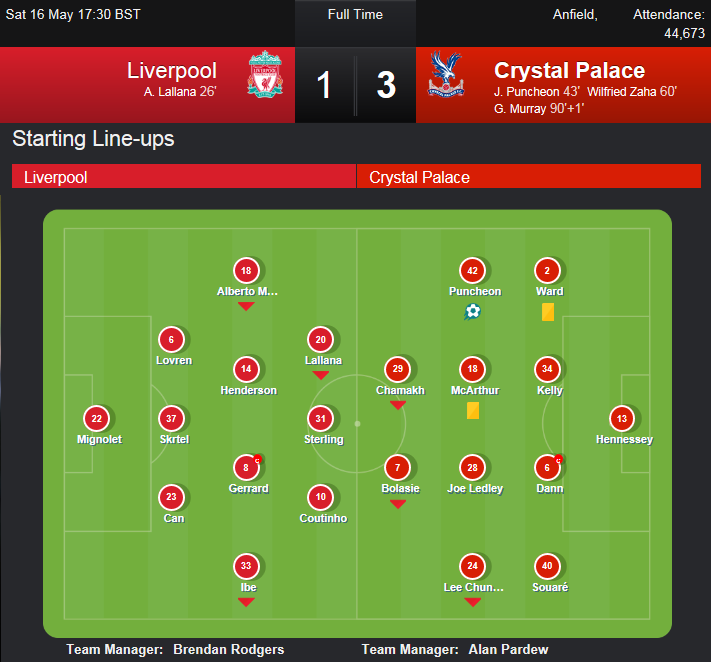Click the Brendan Rodgers manager name
The width and height of the screenshot is (711, 663).
(x=229, y=649)
